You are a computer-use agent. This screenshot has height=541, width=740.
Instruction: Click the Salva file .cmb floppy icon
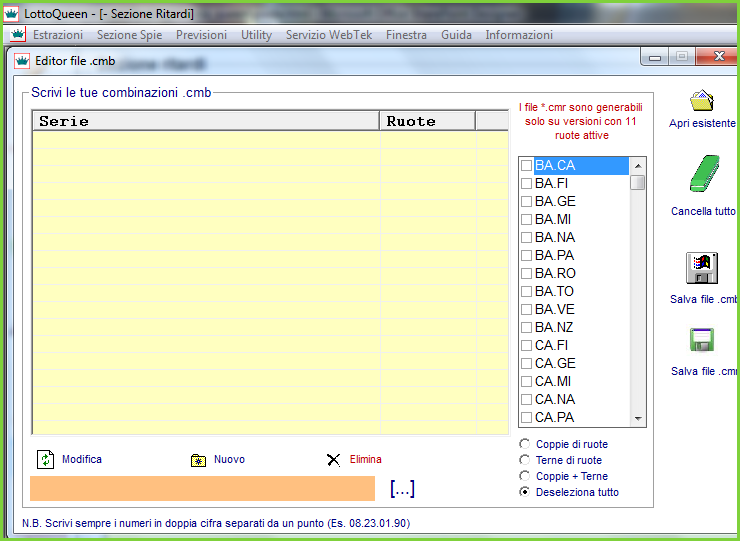[x=702, y=268]
